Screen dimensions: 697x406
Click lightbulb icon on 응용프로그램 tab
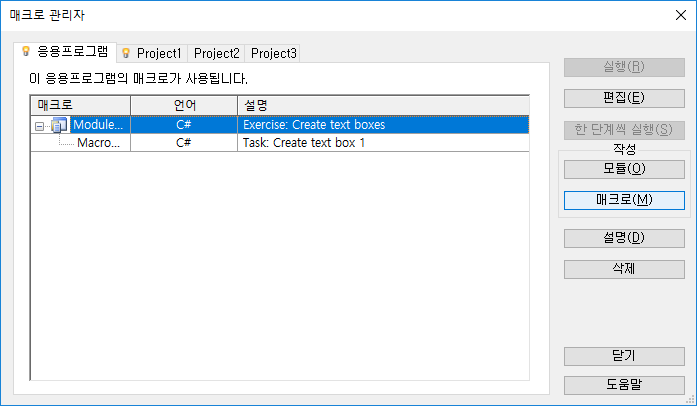[26, 51]
